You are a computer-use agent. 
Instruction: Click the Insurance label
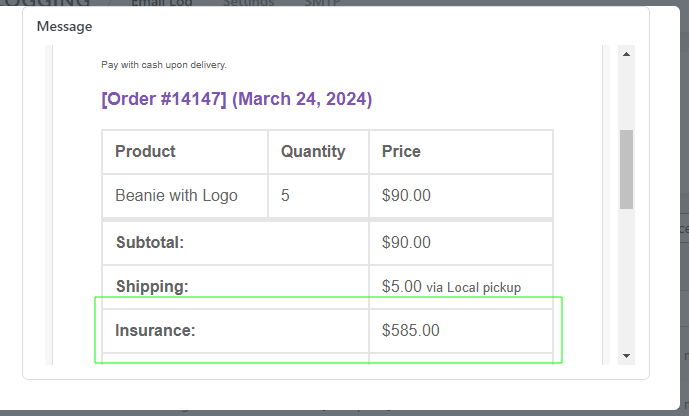point(155,330)
